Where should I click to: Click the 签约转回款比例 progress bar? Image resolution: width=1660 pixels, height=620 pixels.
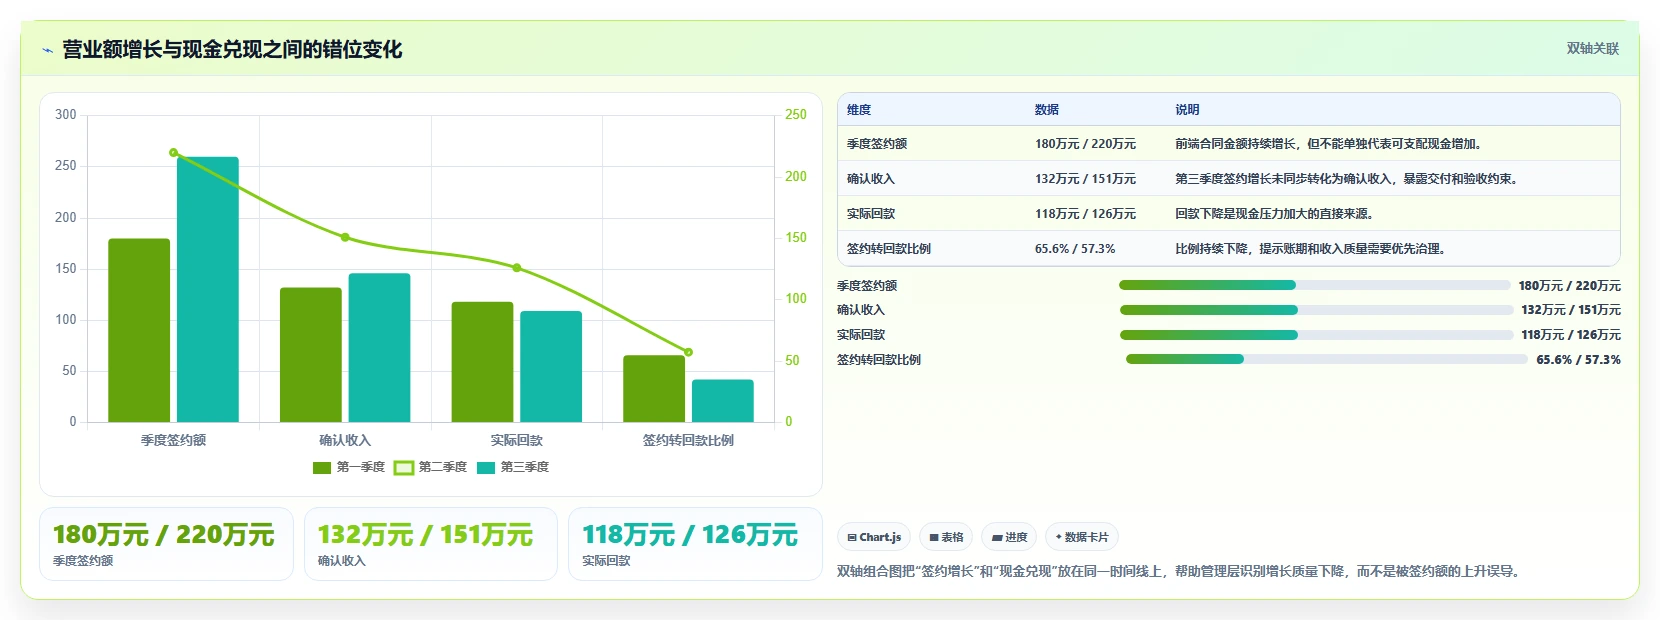click(x=1327, y=359)
